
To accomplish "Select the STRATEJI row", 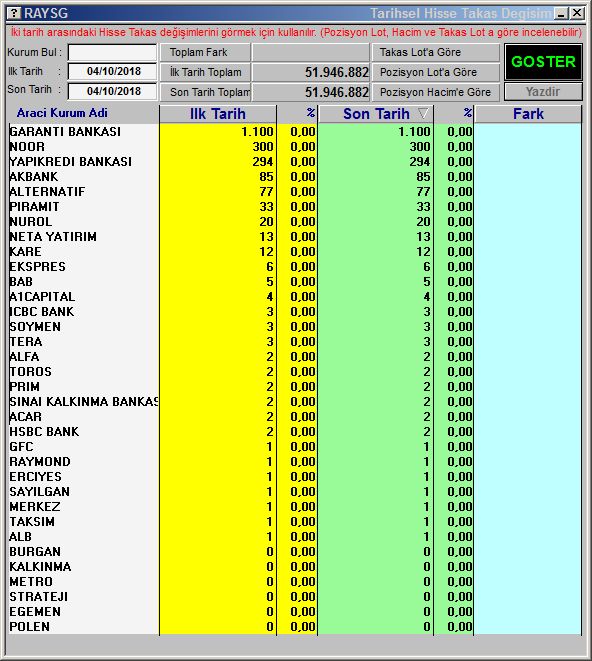I will [x=295, y=597].
